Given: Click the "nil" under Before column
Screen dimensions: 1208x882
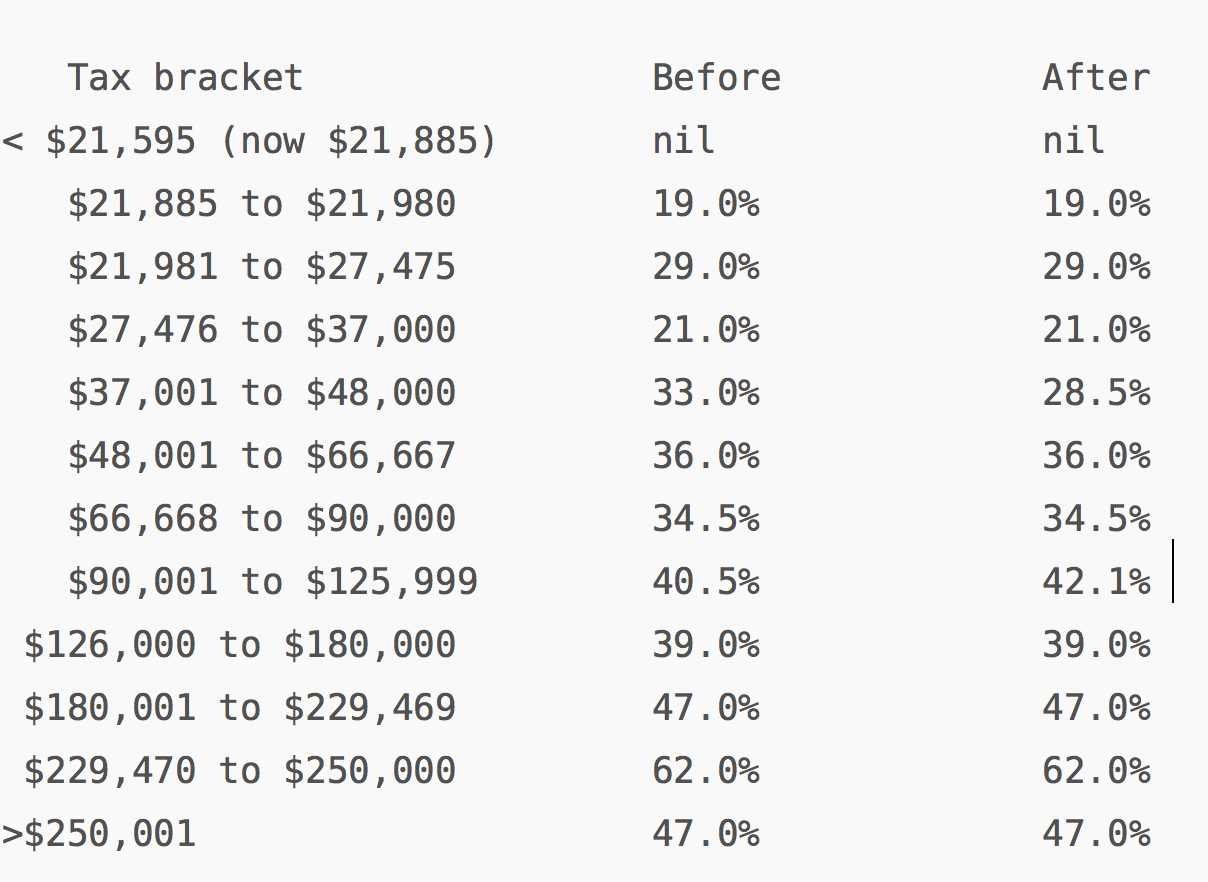Looking at the screenshot, I should tap(684, 141).
